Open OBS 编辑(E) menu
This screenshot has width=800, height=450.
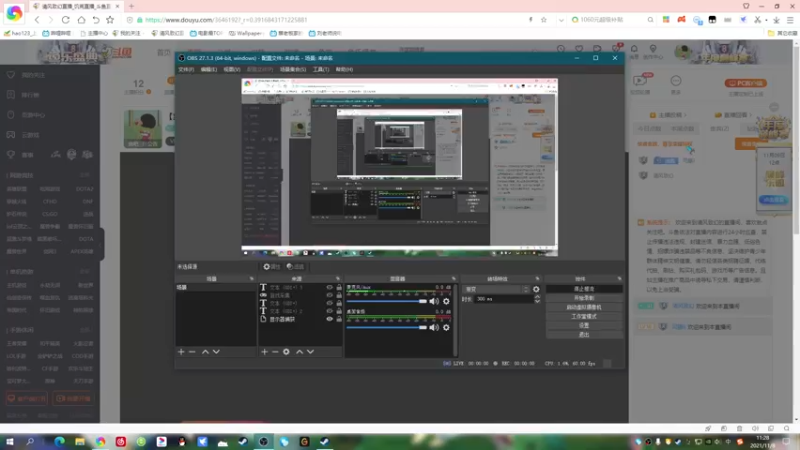click(x=209, y=69)
